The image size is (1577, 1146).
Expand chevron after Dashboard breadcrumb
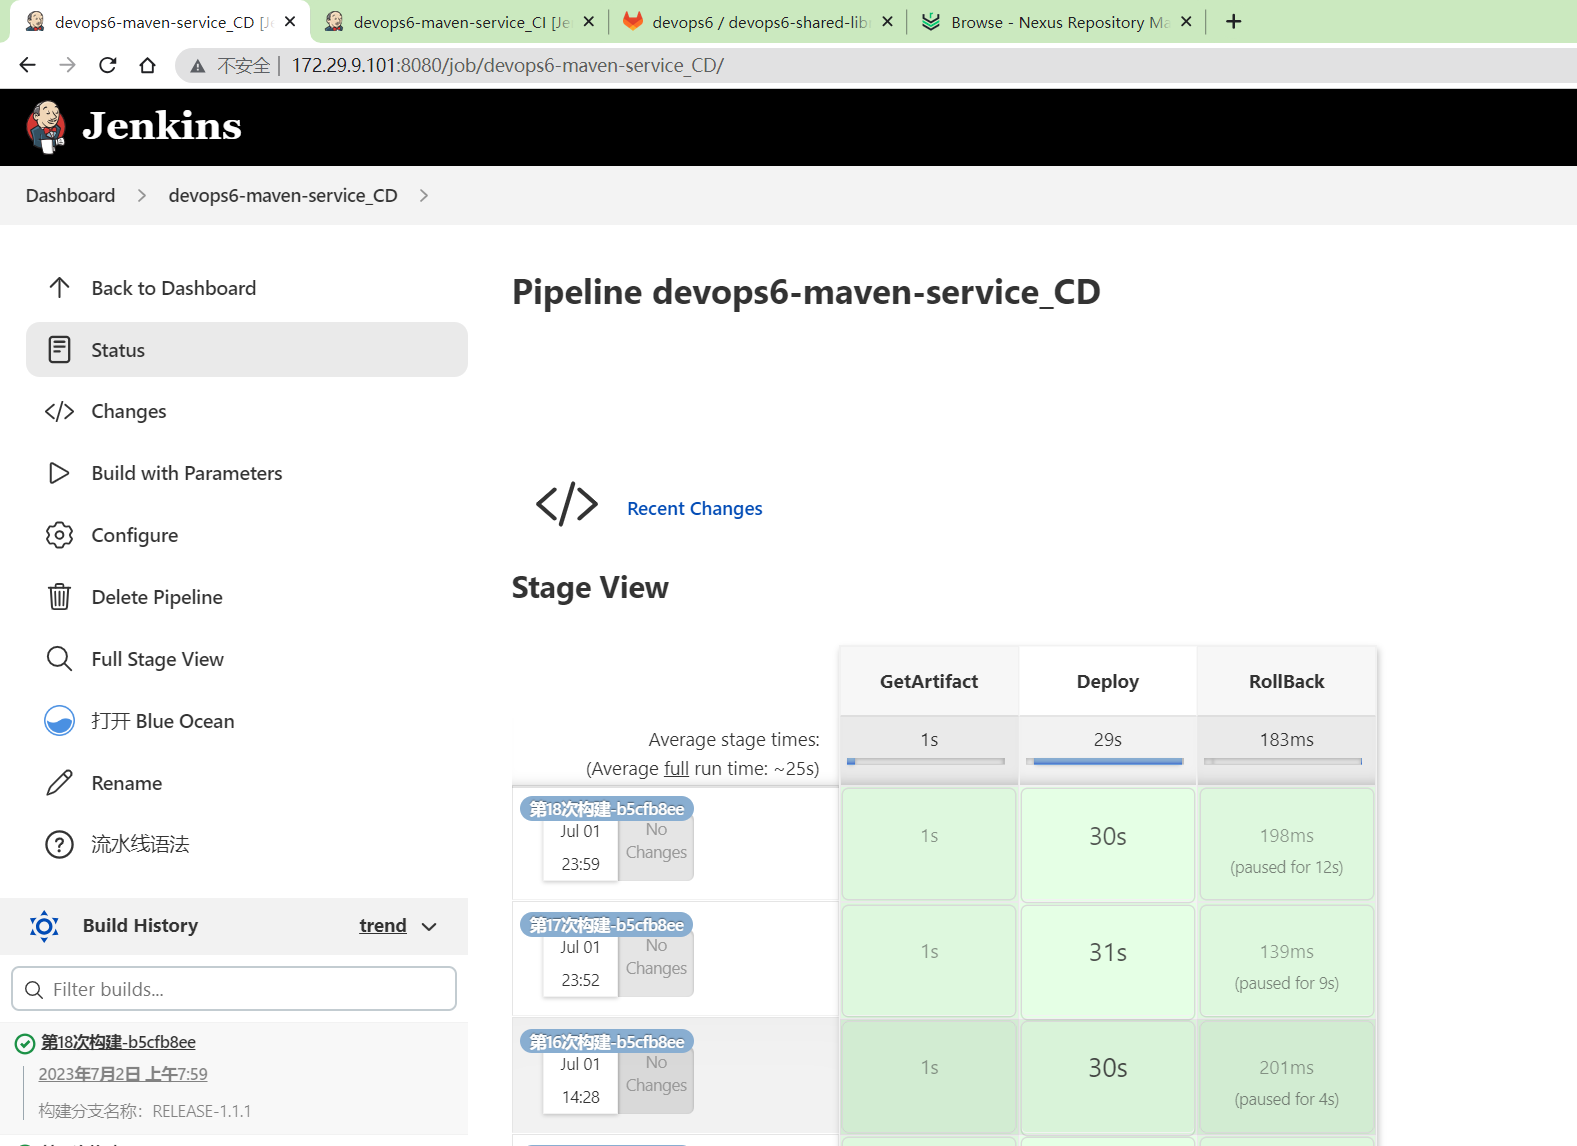click(x=142, y=195)
